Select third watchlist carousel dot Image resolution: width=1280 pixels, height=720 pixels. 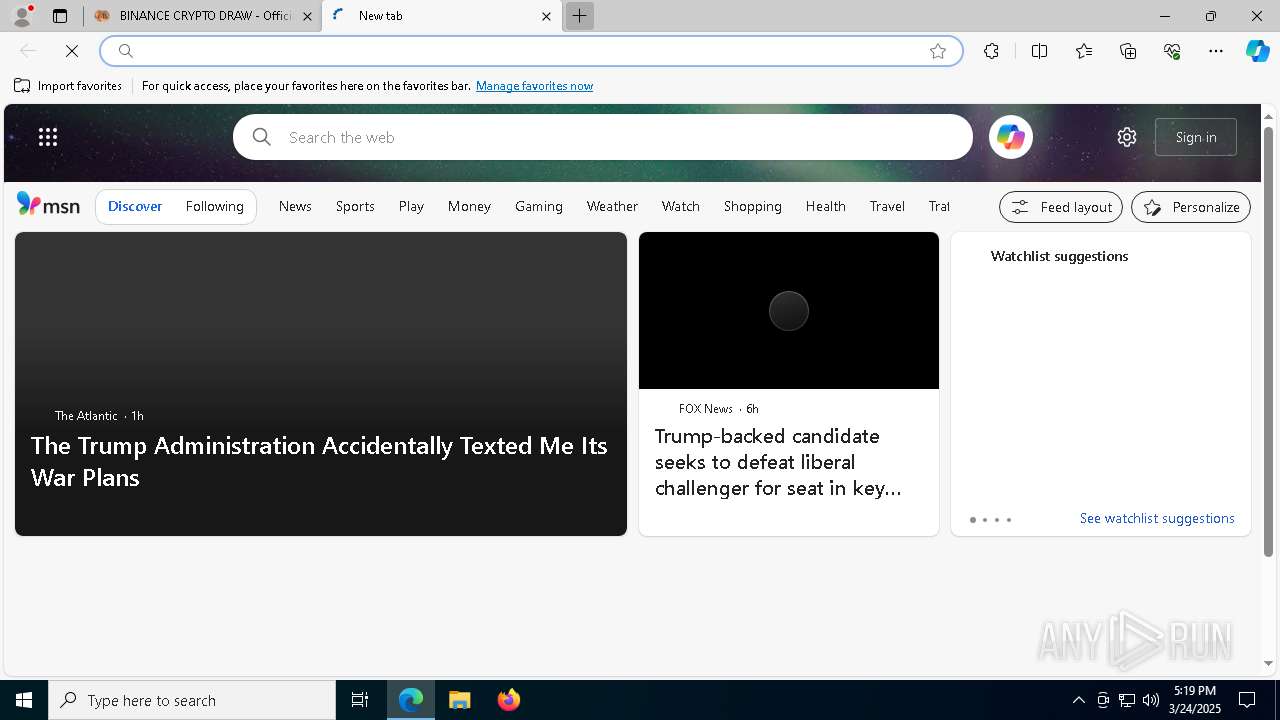click(997, 520)
